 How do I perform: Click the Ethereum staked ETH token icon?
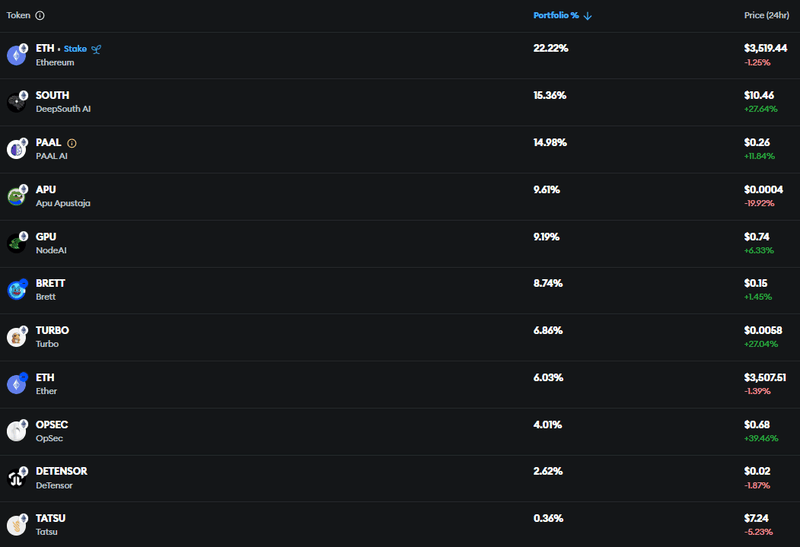[17, 55]
